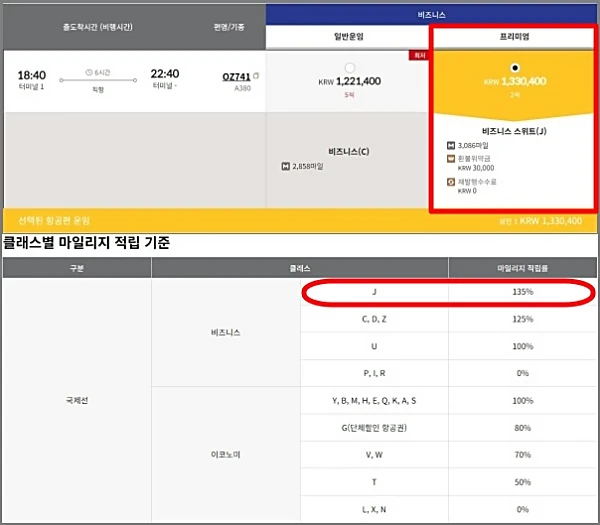Click the KRW 1,330,400 total in yellow bar
Screen dimensions: 600x525
[x=551, y=221]
